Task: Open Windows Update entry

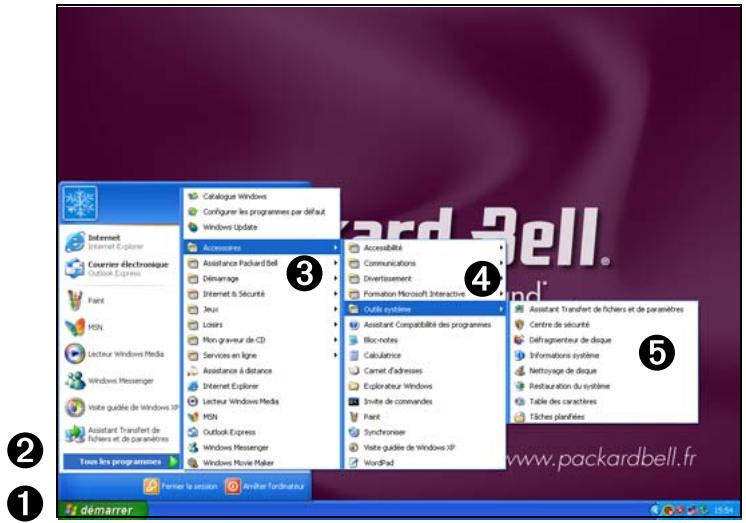Action: 262,227
